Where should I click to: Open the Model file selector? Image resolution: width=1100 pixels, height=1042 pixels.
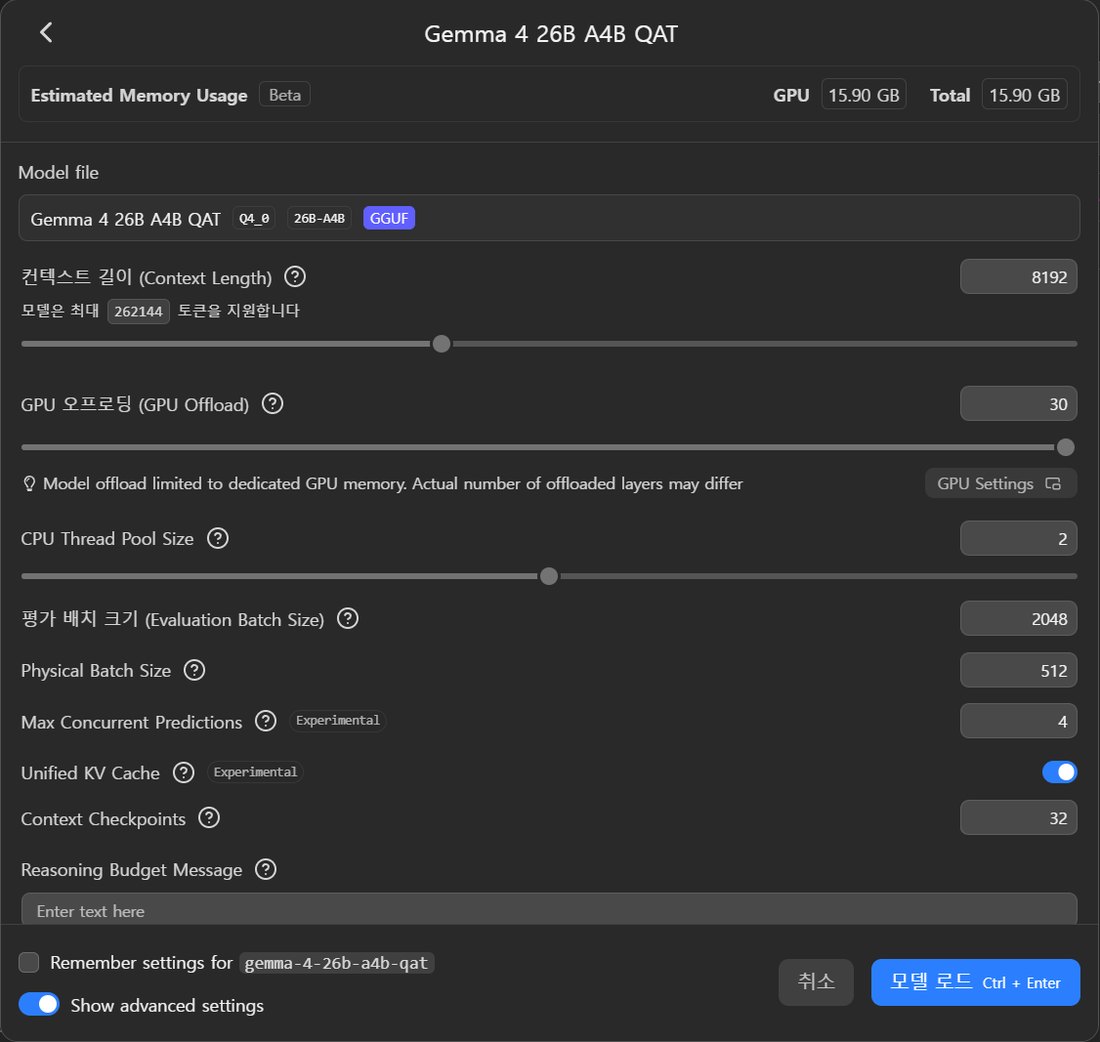tap(549, 218)
